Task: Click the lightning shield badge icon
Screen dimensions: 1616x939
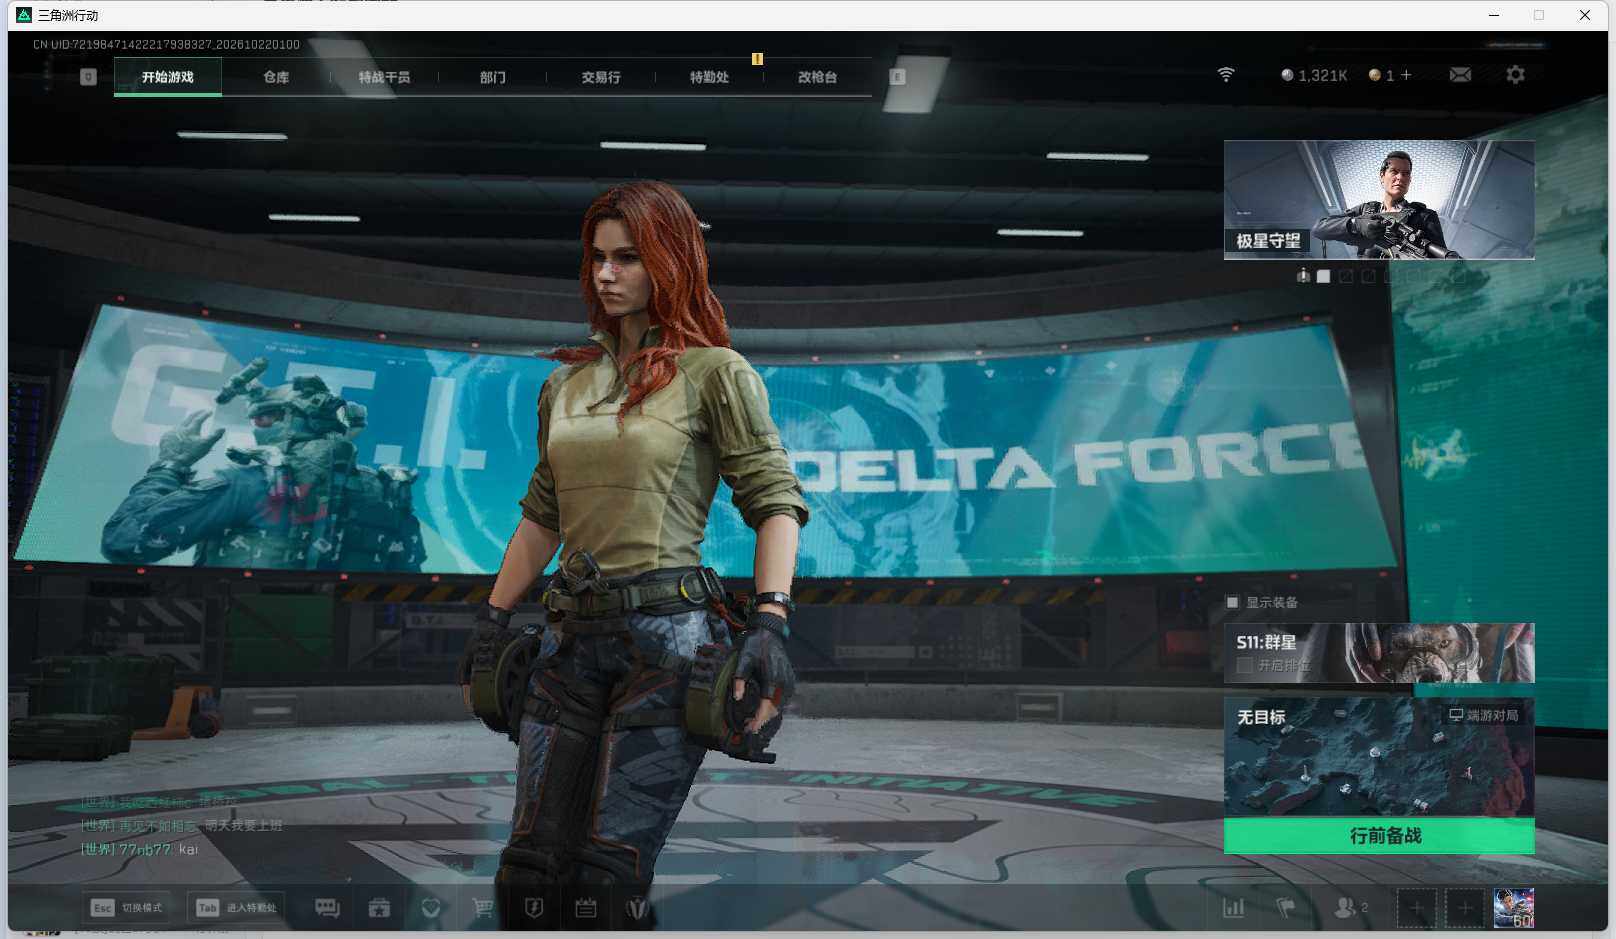Action: click(534, 908)
